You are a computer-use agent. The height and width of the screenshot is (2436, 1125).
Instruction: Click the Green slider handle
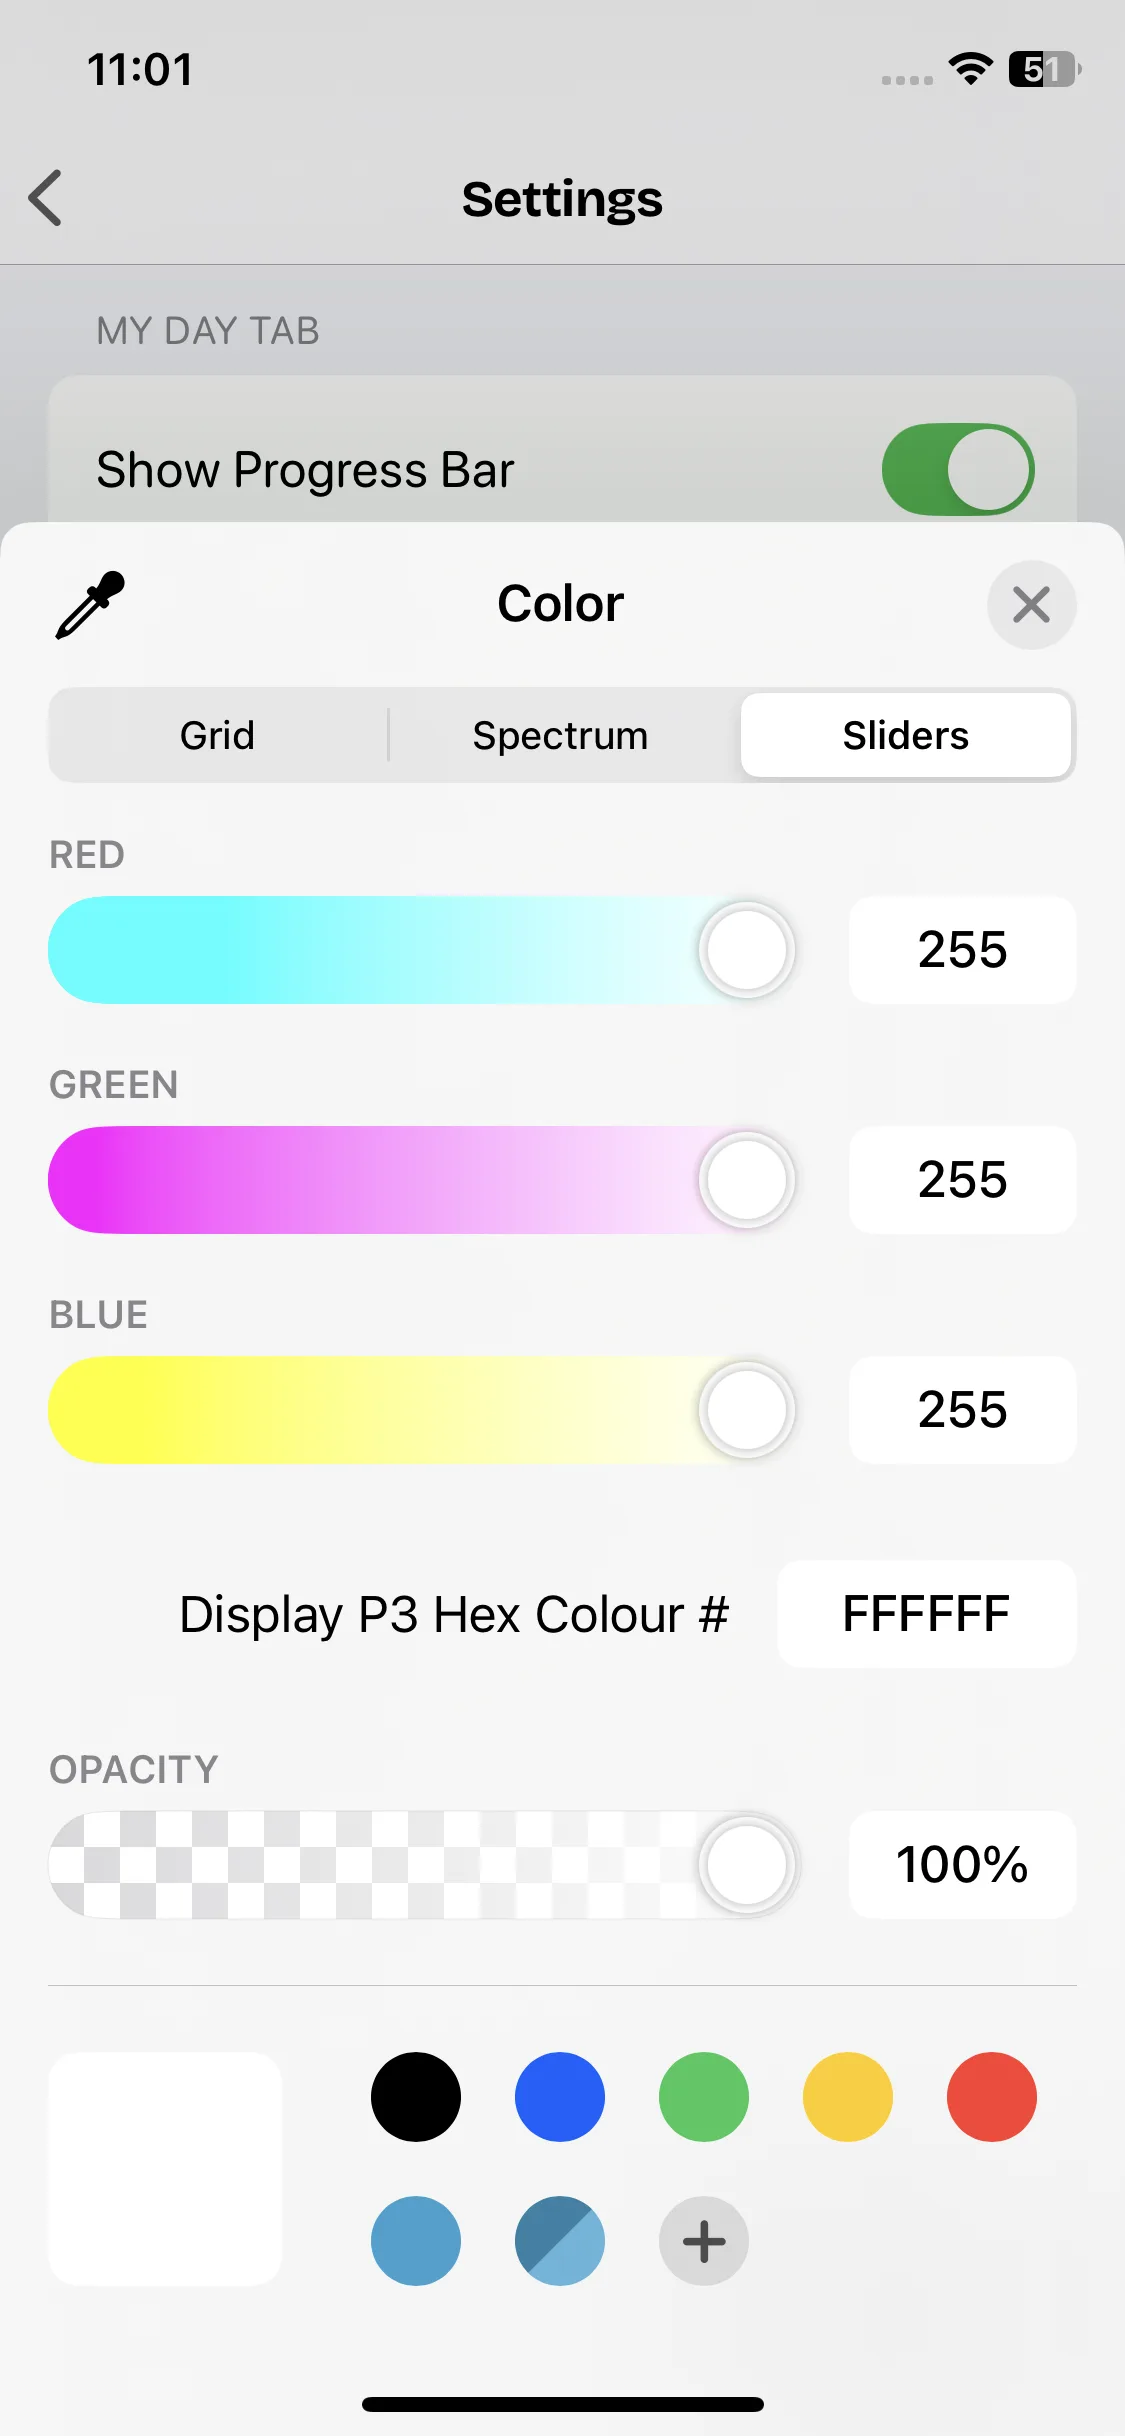(x=746, y=1180)
